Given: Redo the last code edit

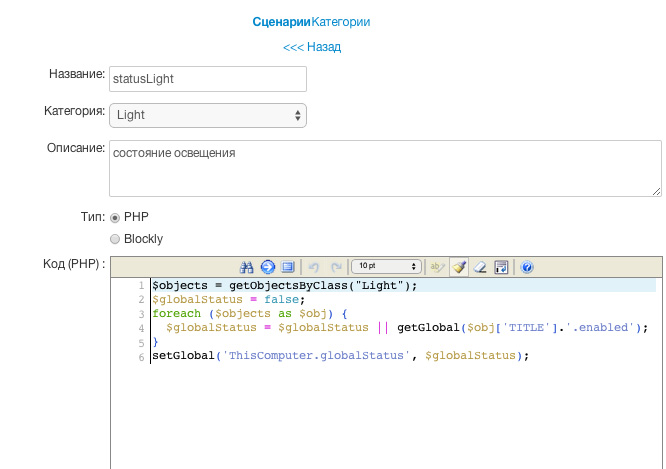Looking at the screenshot, I should tap(336, 267).
